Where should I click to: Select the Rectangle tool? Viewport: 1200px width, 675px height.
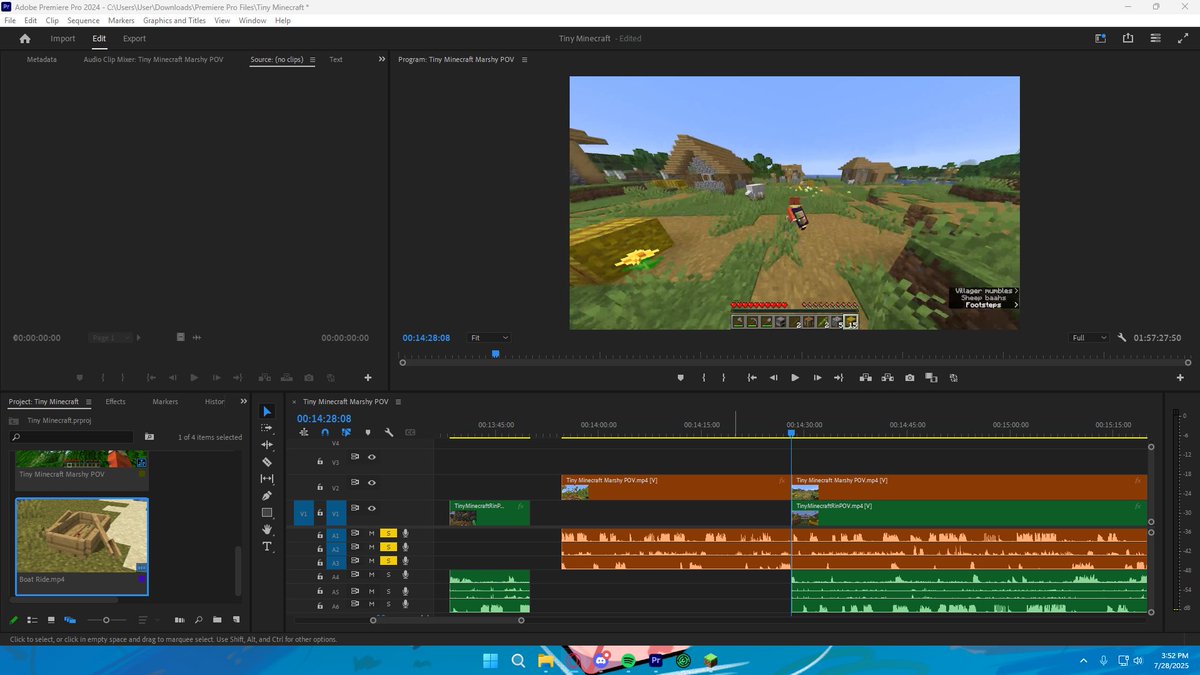coord(267,513)
